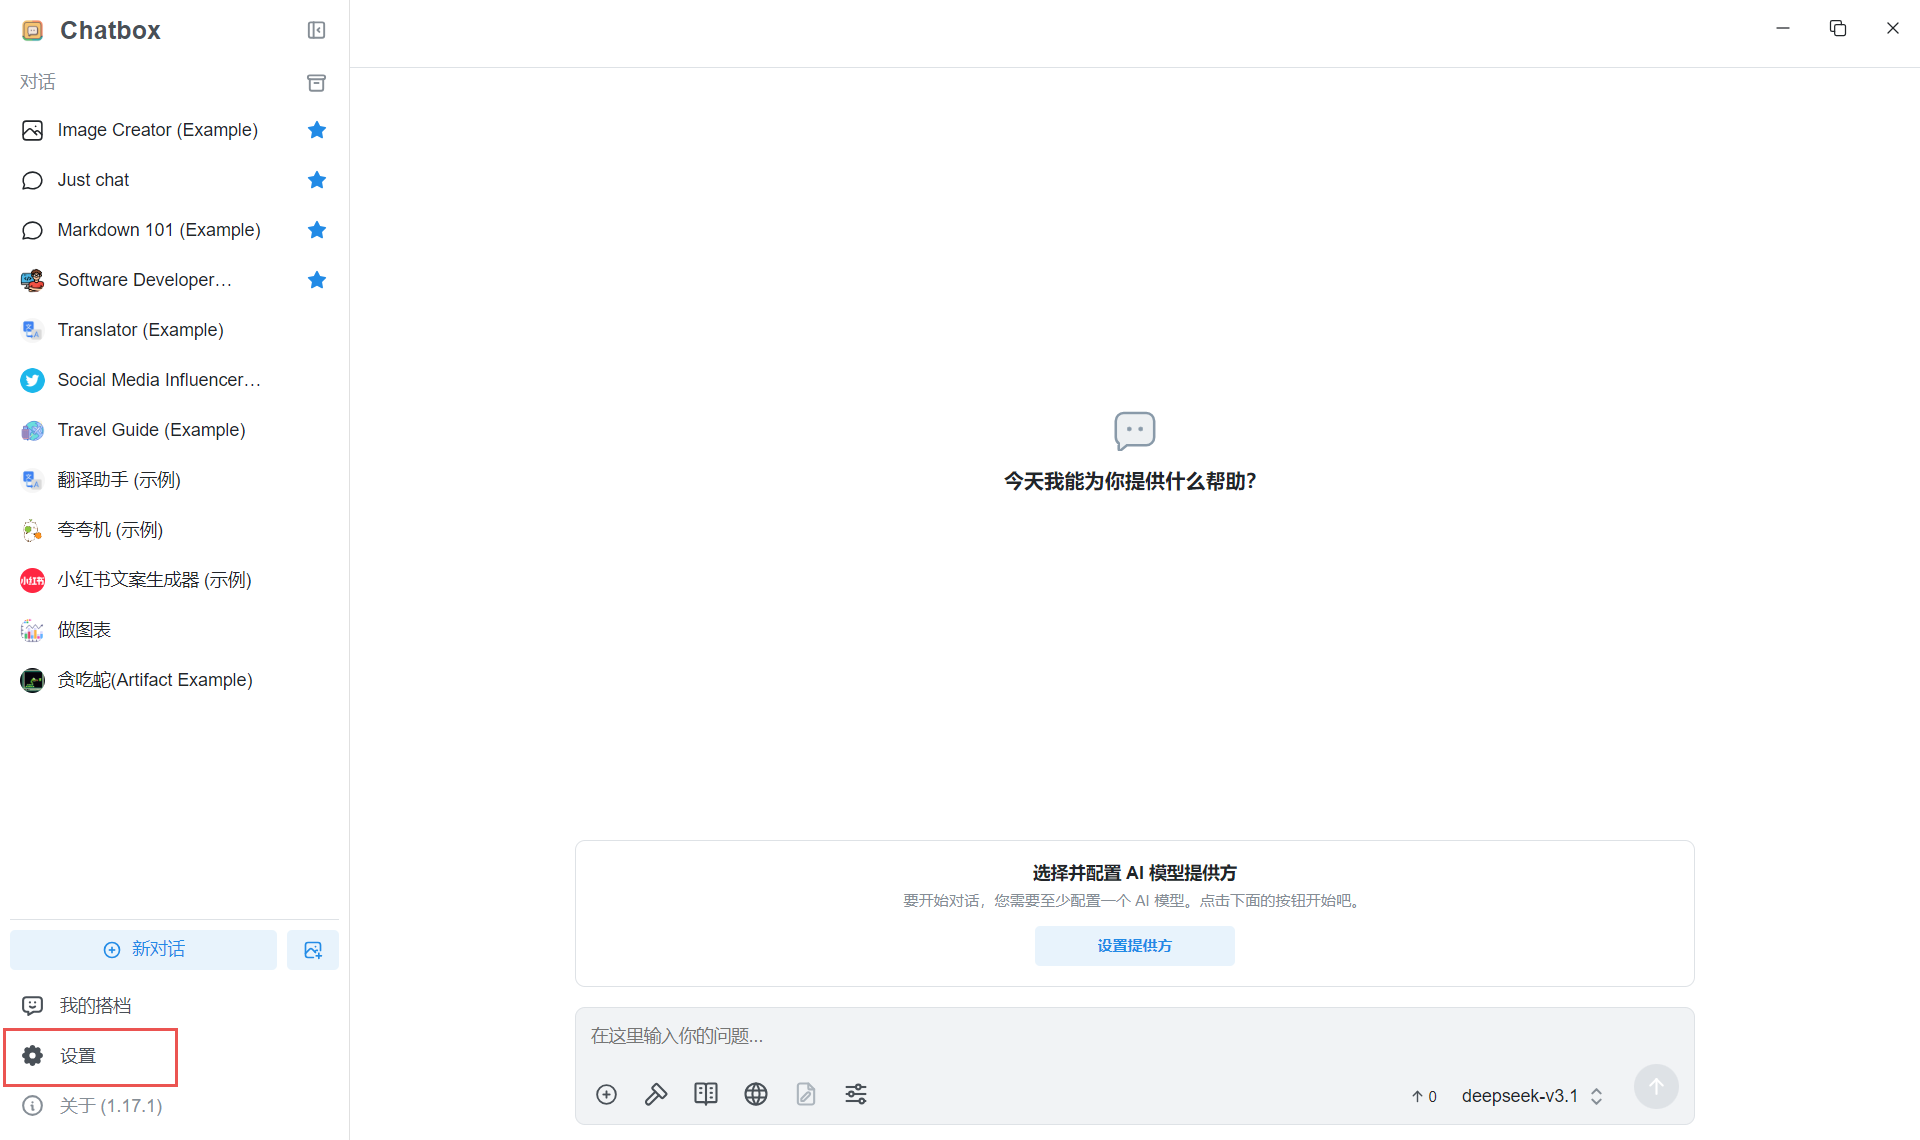The height and width of the screenshot is (1140, 1920).
Task: Open the knowledge base book icon
Action: tap(706, 1094)
